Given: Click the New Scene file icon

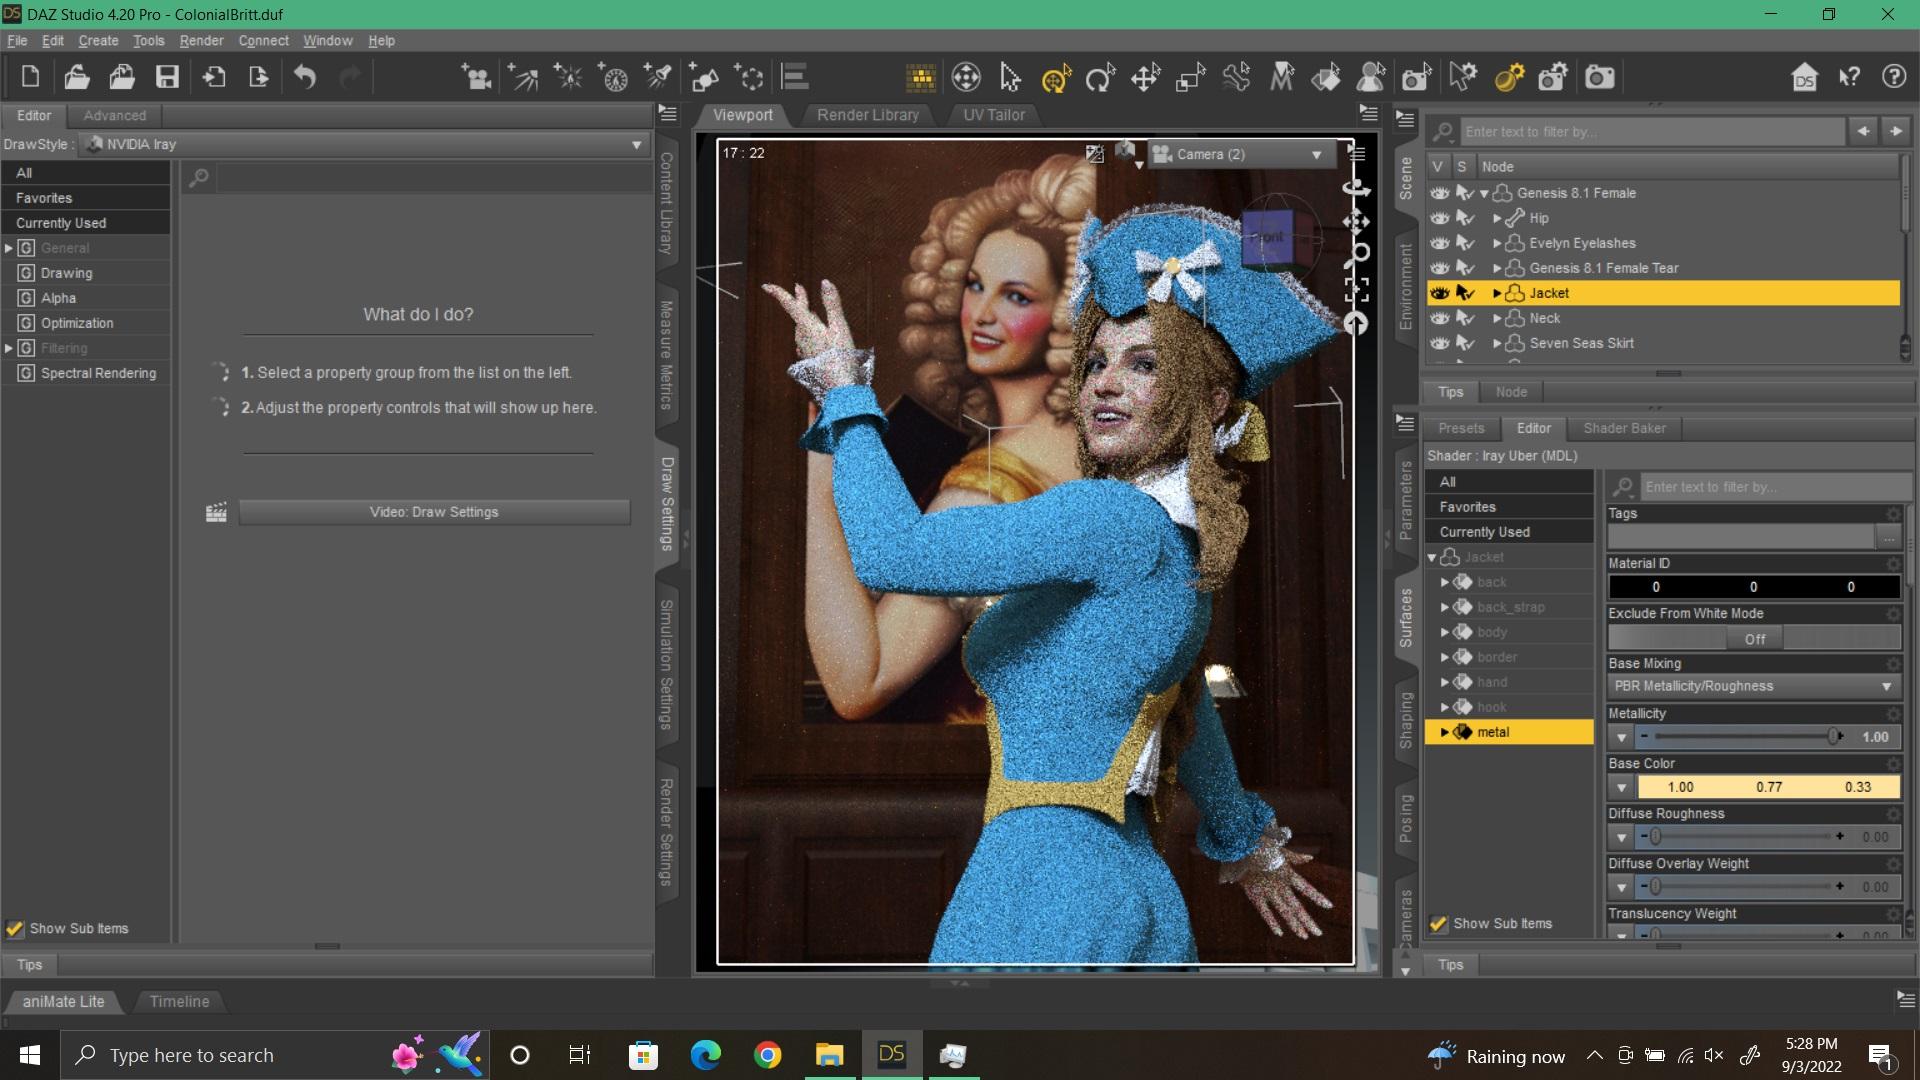Looking at the screenshot, I should click(30, 77).
